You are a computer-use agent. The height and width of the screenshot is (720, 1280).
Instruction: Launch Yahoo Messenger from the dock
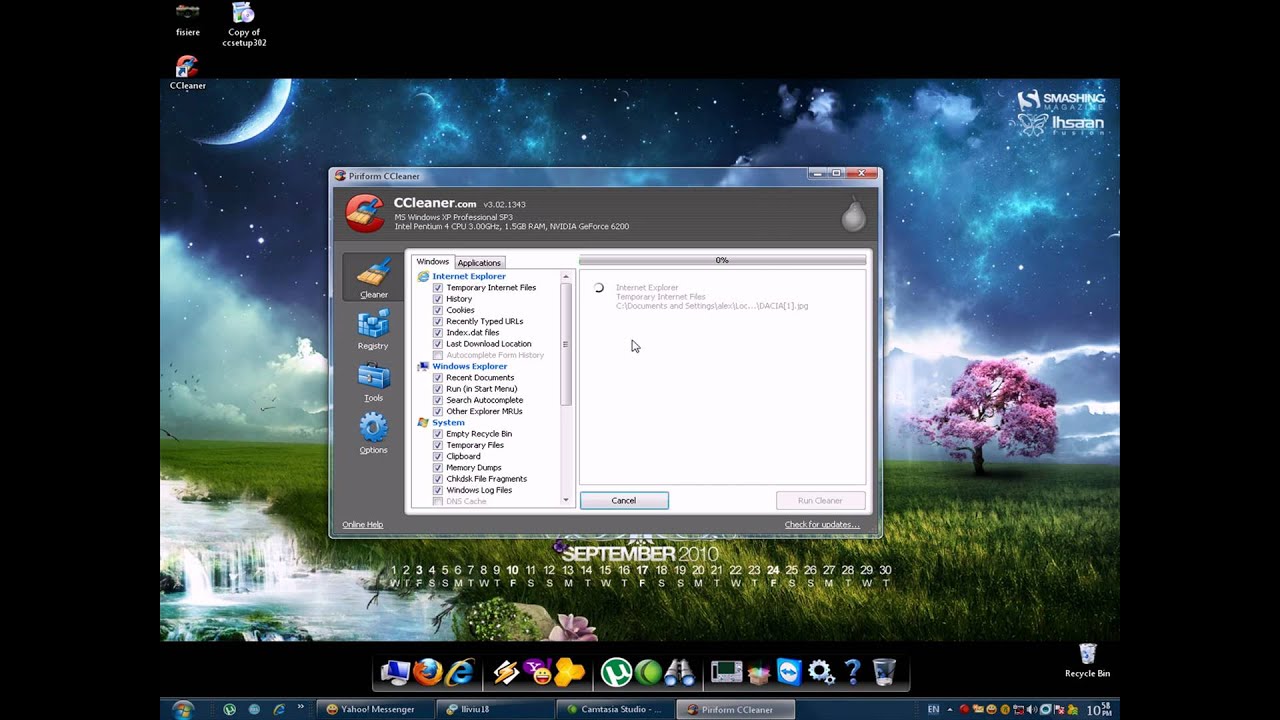(x=538, y=672)
